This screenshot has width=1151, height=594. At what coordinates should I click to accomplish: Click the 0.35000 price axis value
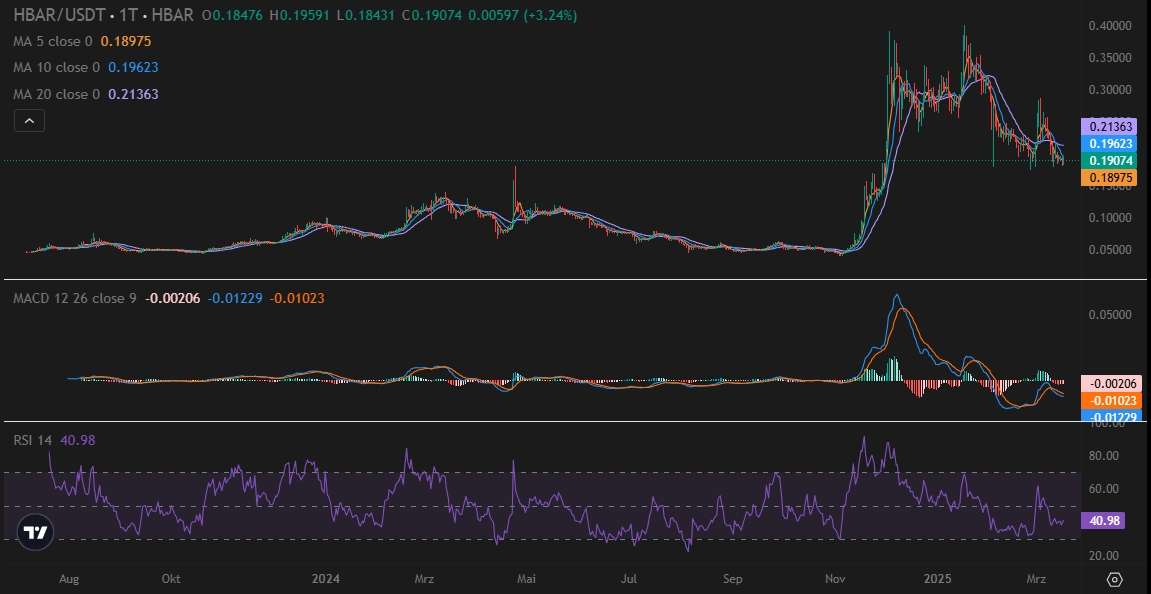click(x=1111, y=57)
